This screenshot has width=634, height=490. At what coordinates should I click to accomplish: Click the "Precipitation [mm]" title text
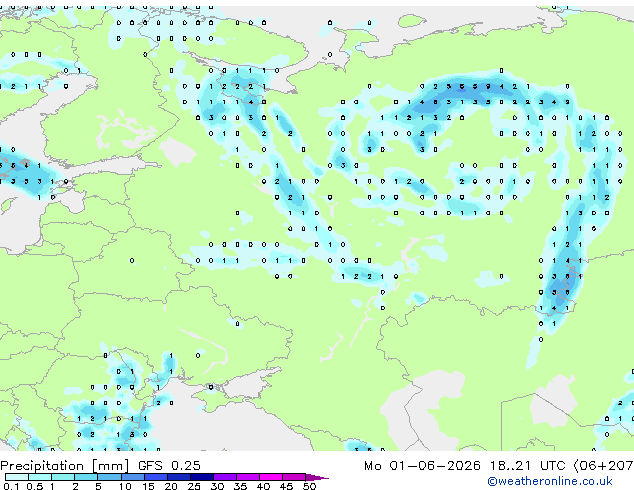65,466
